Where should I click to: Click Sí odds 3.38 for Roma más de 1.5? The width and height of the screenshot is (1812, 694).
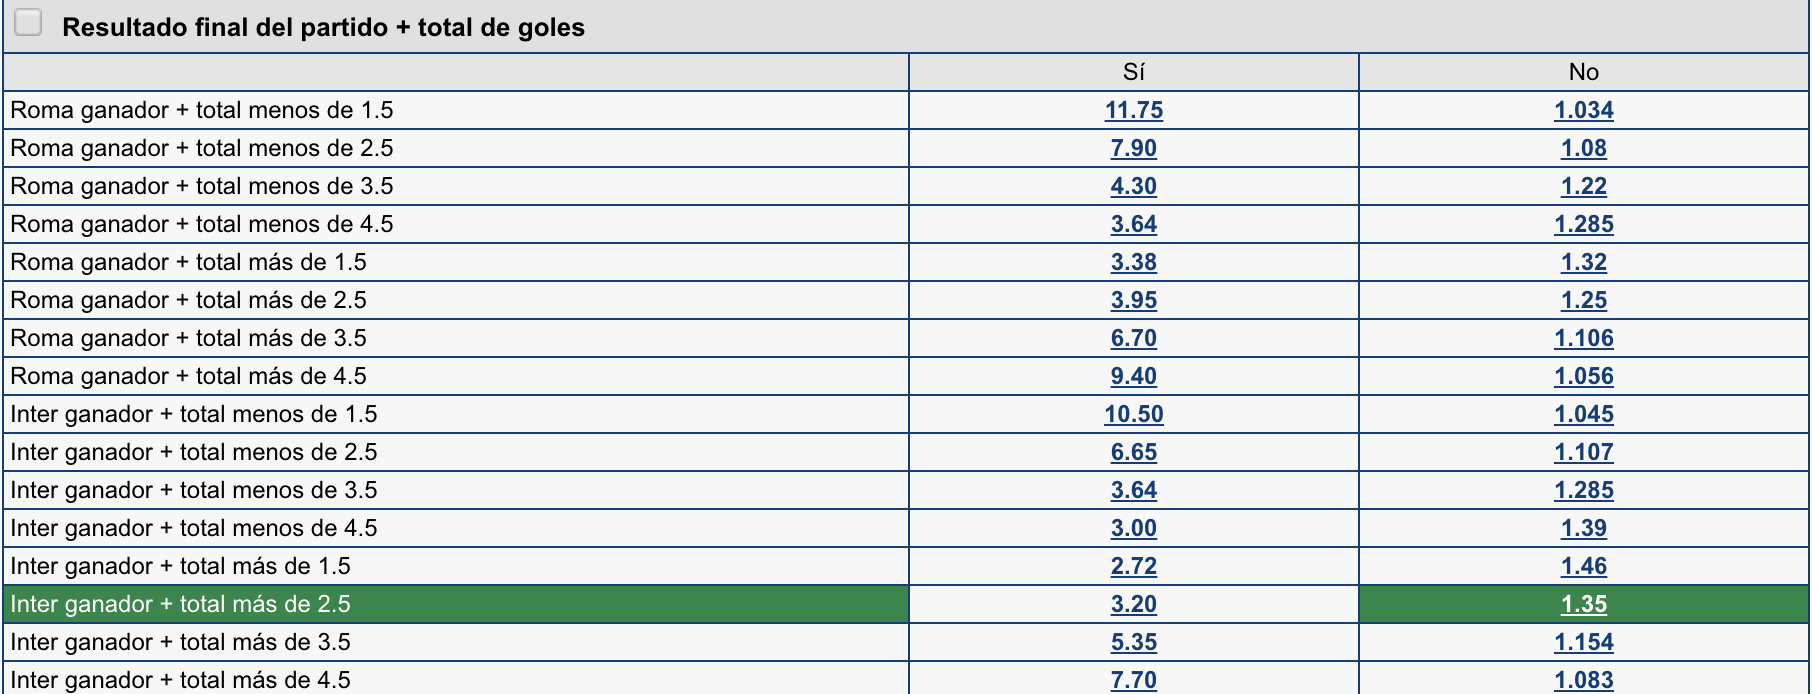pos(1133,262)
